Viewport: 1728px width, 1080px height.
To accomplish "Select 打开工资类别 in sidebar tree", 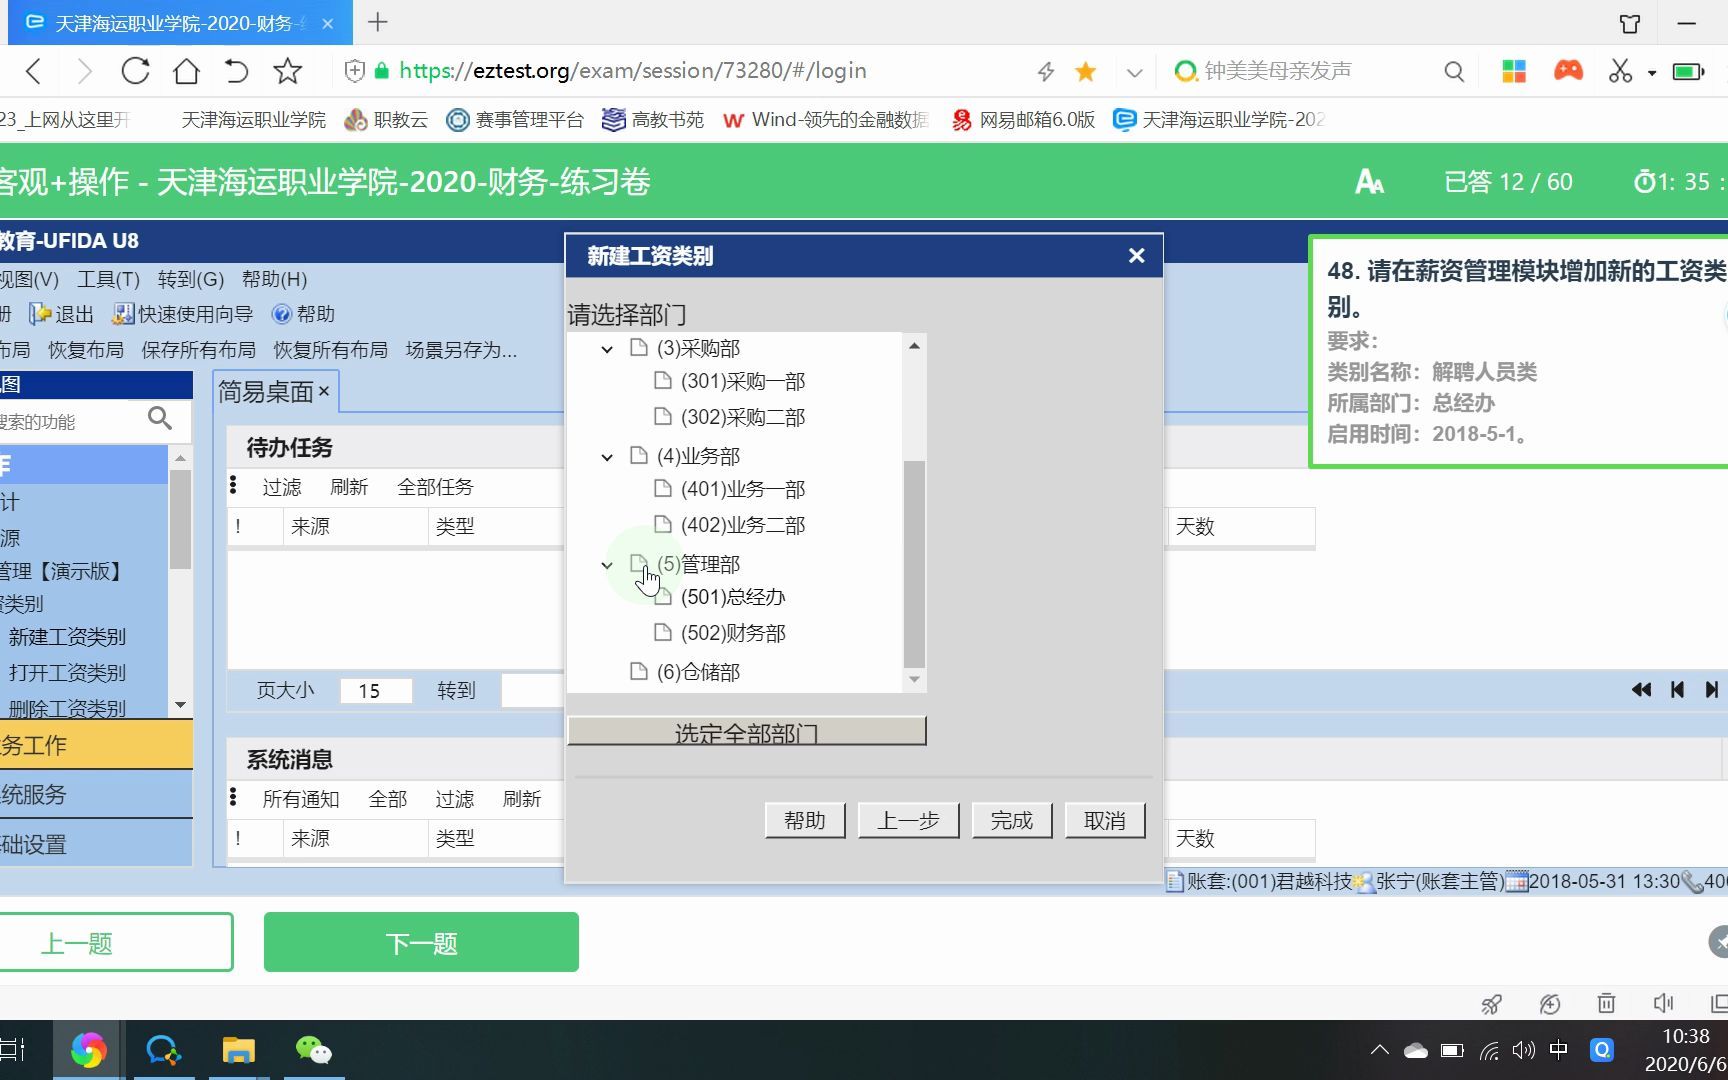I will [67, 673].
